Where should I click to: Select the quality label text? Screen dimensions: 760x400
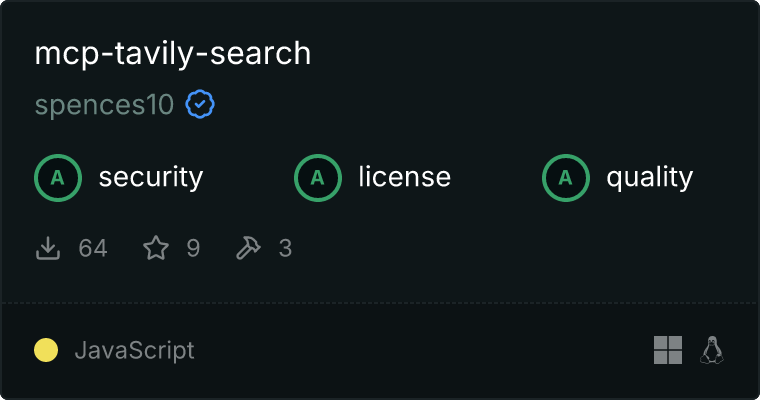coord(649,178)
